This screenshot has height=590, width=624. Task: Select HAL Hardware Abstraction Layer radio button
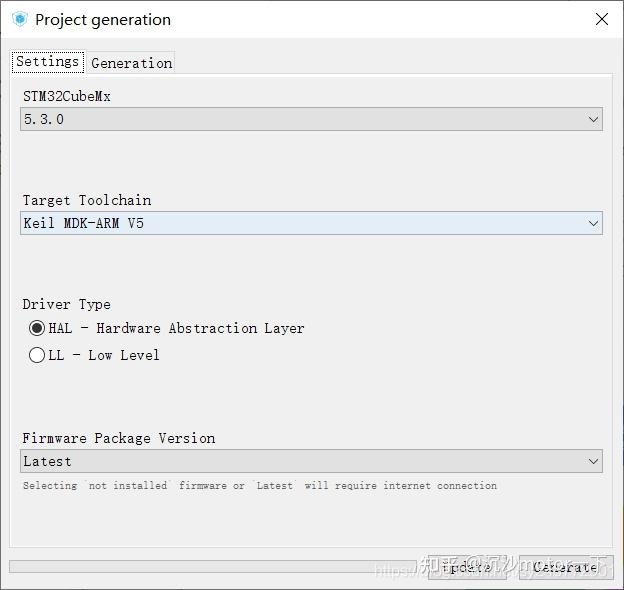(37, 328)
